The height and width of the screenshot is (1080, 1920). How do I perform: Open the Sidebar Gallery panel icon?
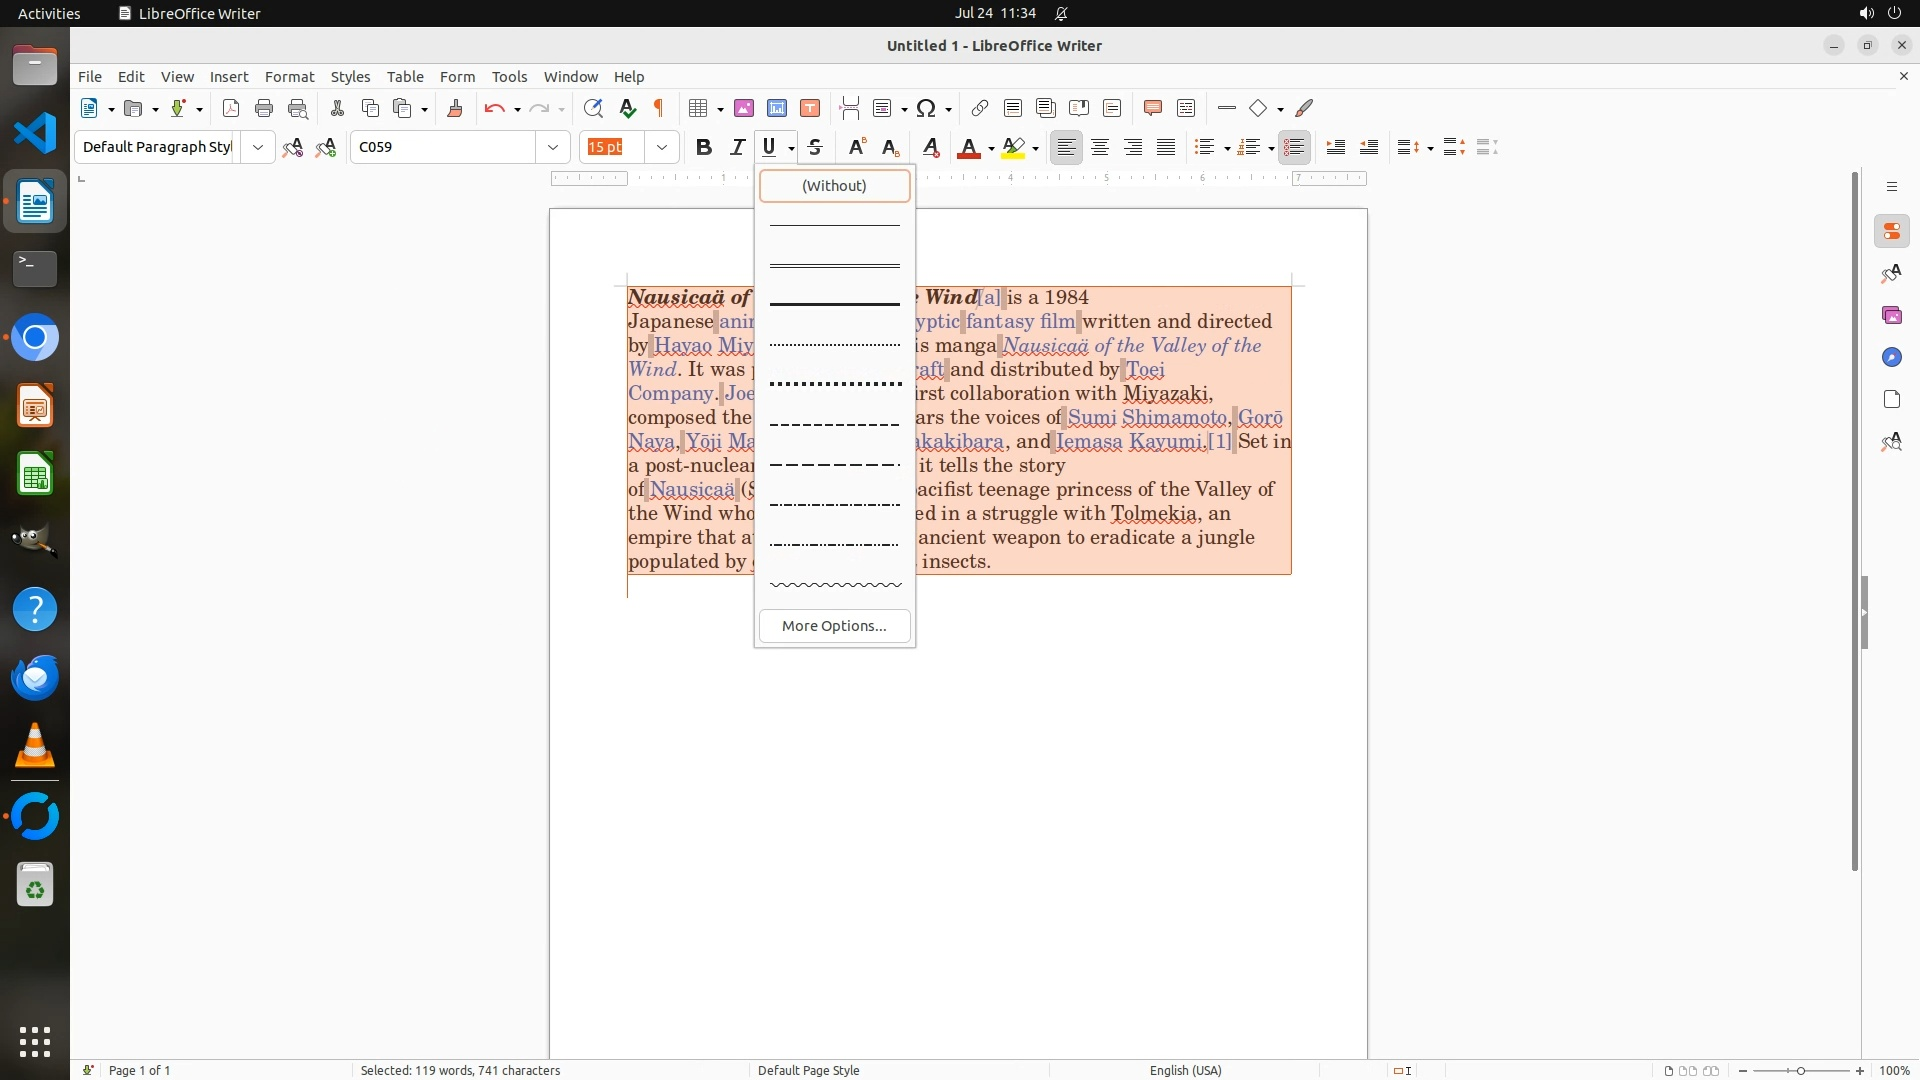point(1891,315)
